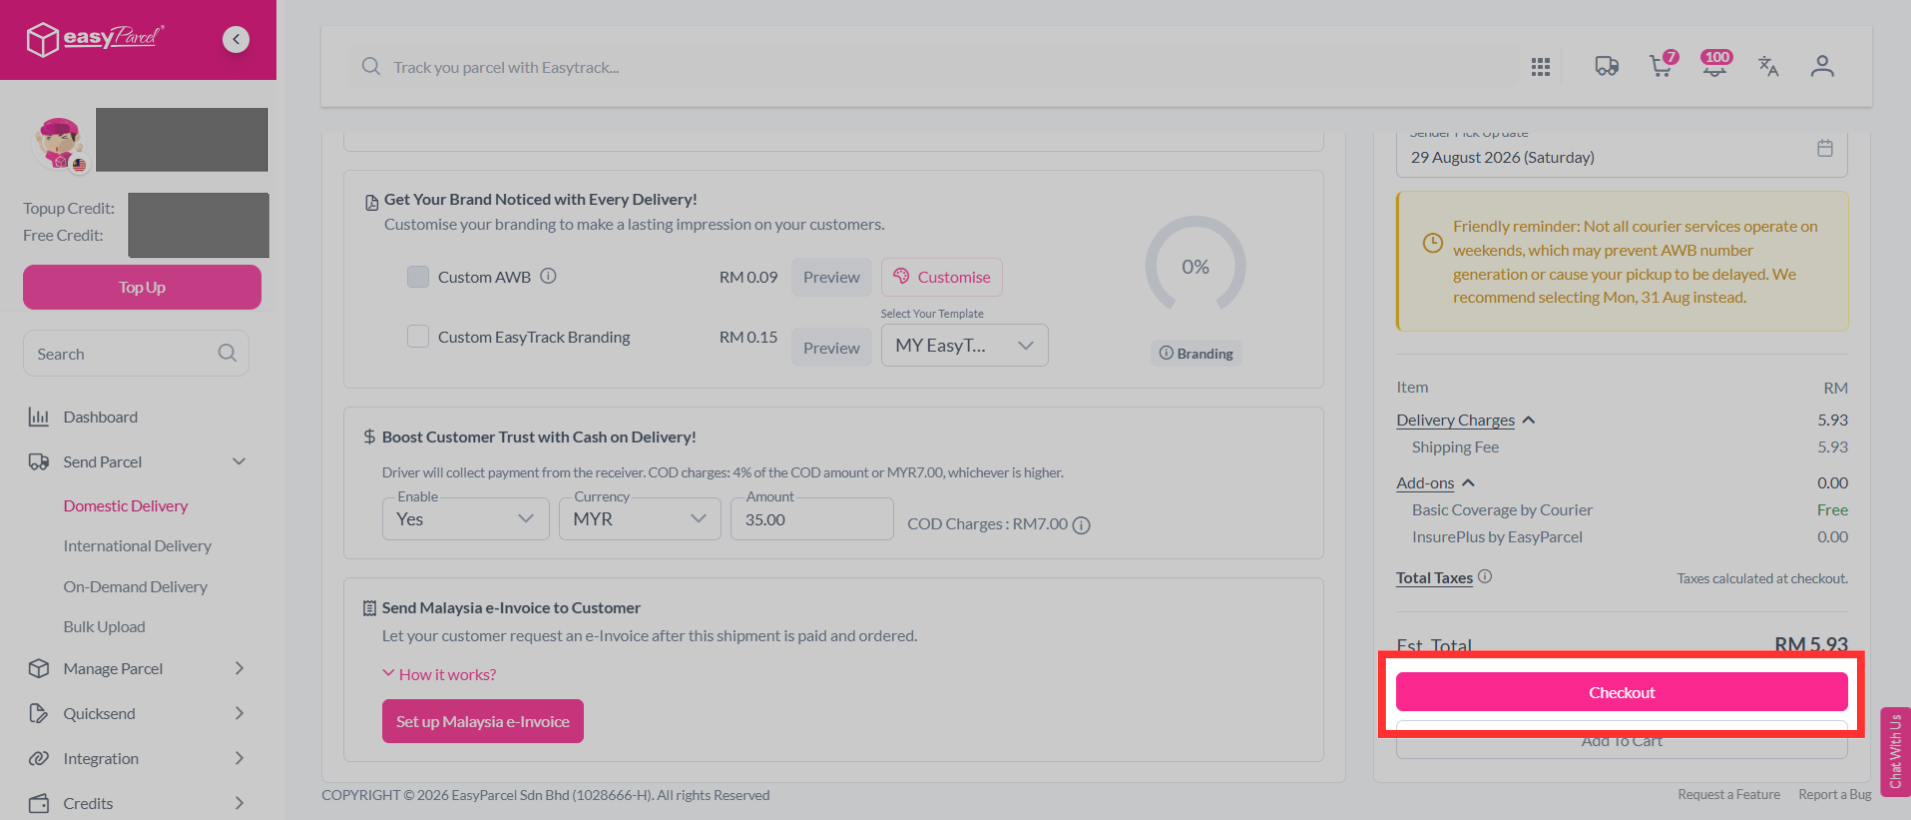The image size is (1911, 820).
Task: Enable the Custom AWB checkbox
Action: (x=418, y=277)
